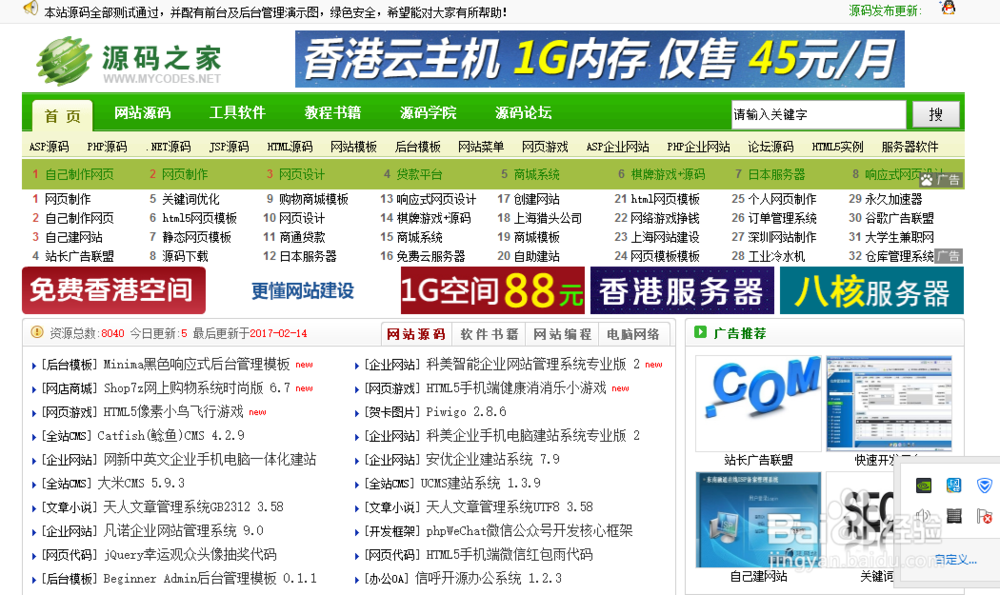Open Tencent PC Manager shield tray icon

pyautogui.click(x=984, y=485)
